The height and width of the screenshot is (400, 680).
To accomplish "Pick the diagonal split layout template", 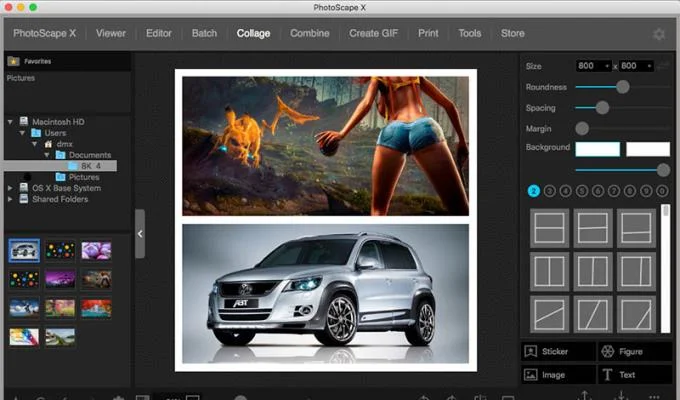I will tap(550, 314).
